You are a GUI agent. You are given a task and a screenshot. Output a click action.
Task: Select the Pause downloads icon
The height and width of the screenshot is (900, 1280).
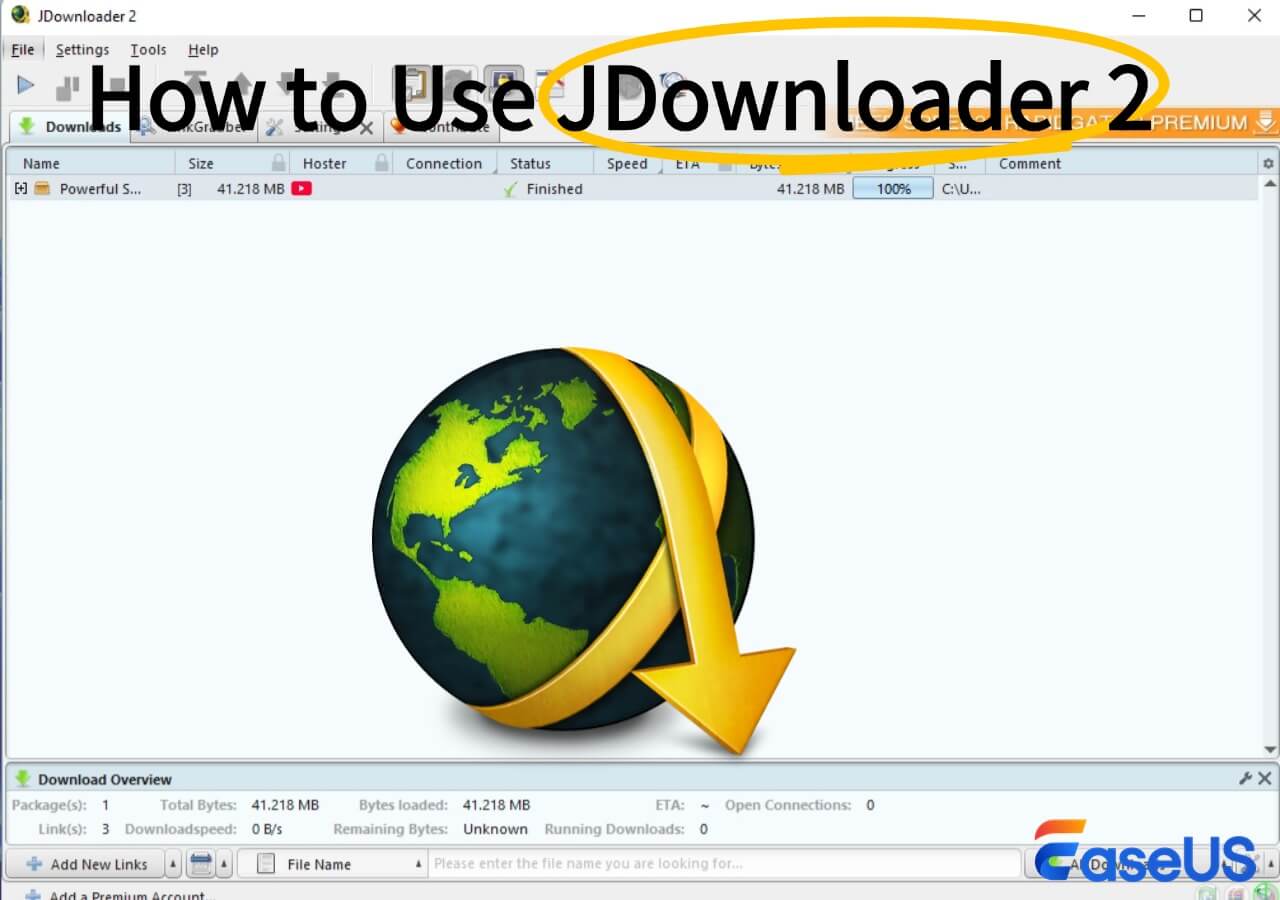pos(66,85)
